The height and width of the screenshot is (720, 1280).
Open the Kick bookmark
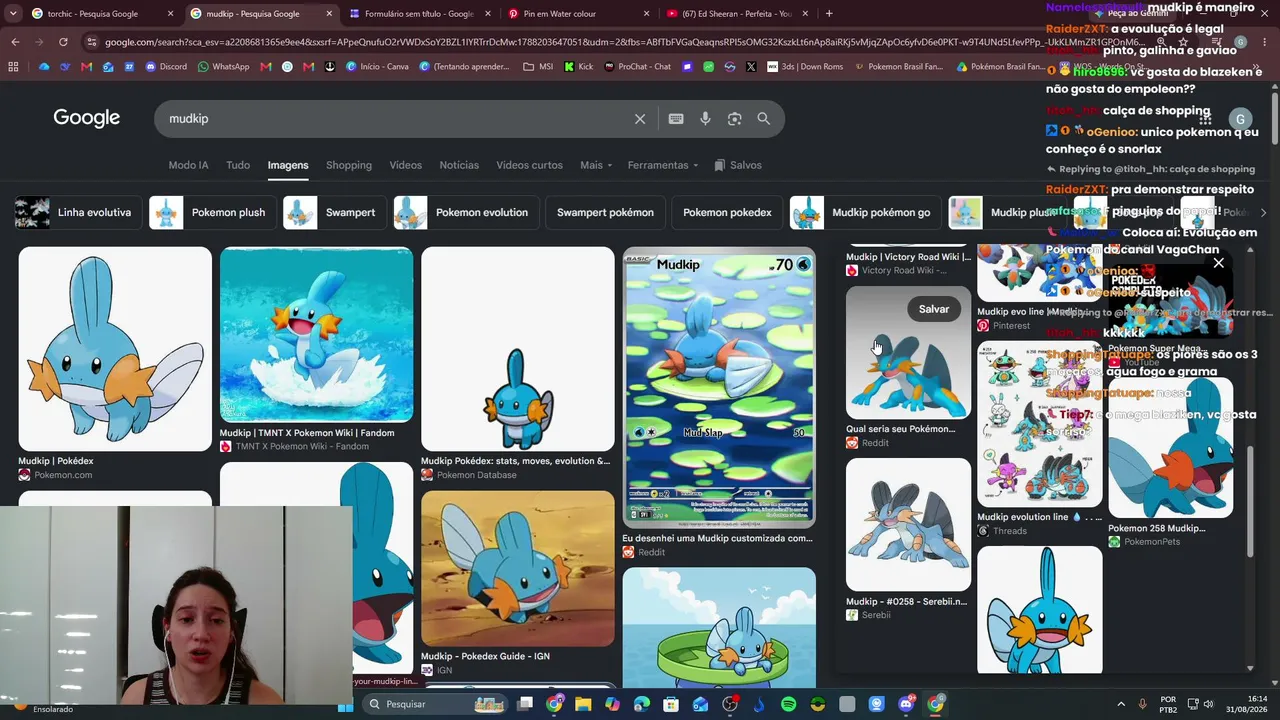(579, 67)
